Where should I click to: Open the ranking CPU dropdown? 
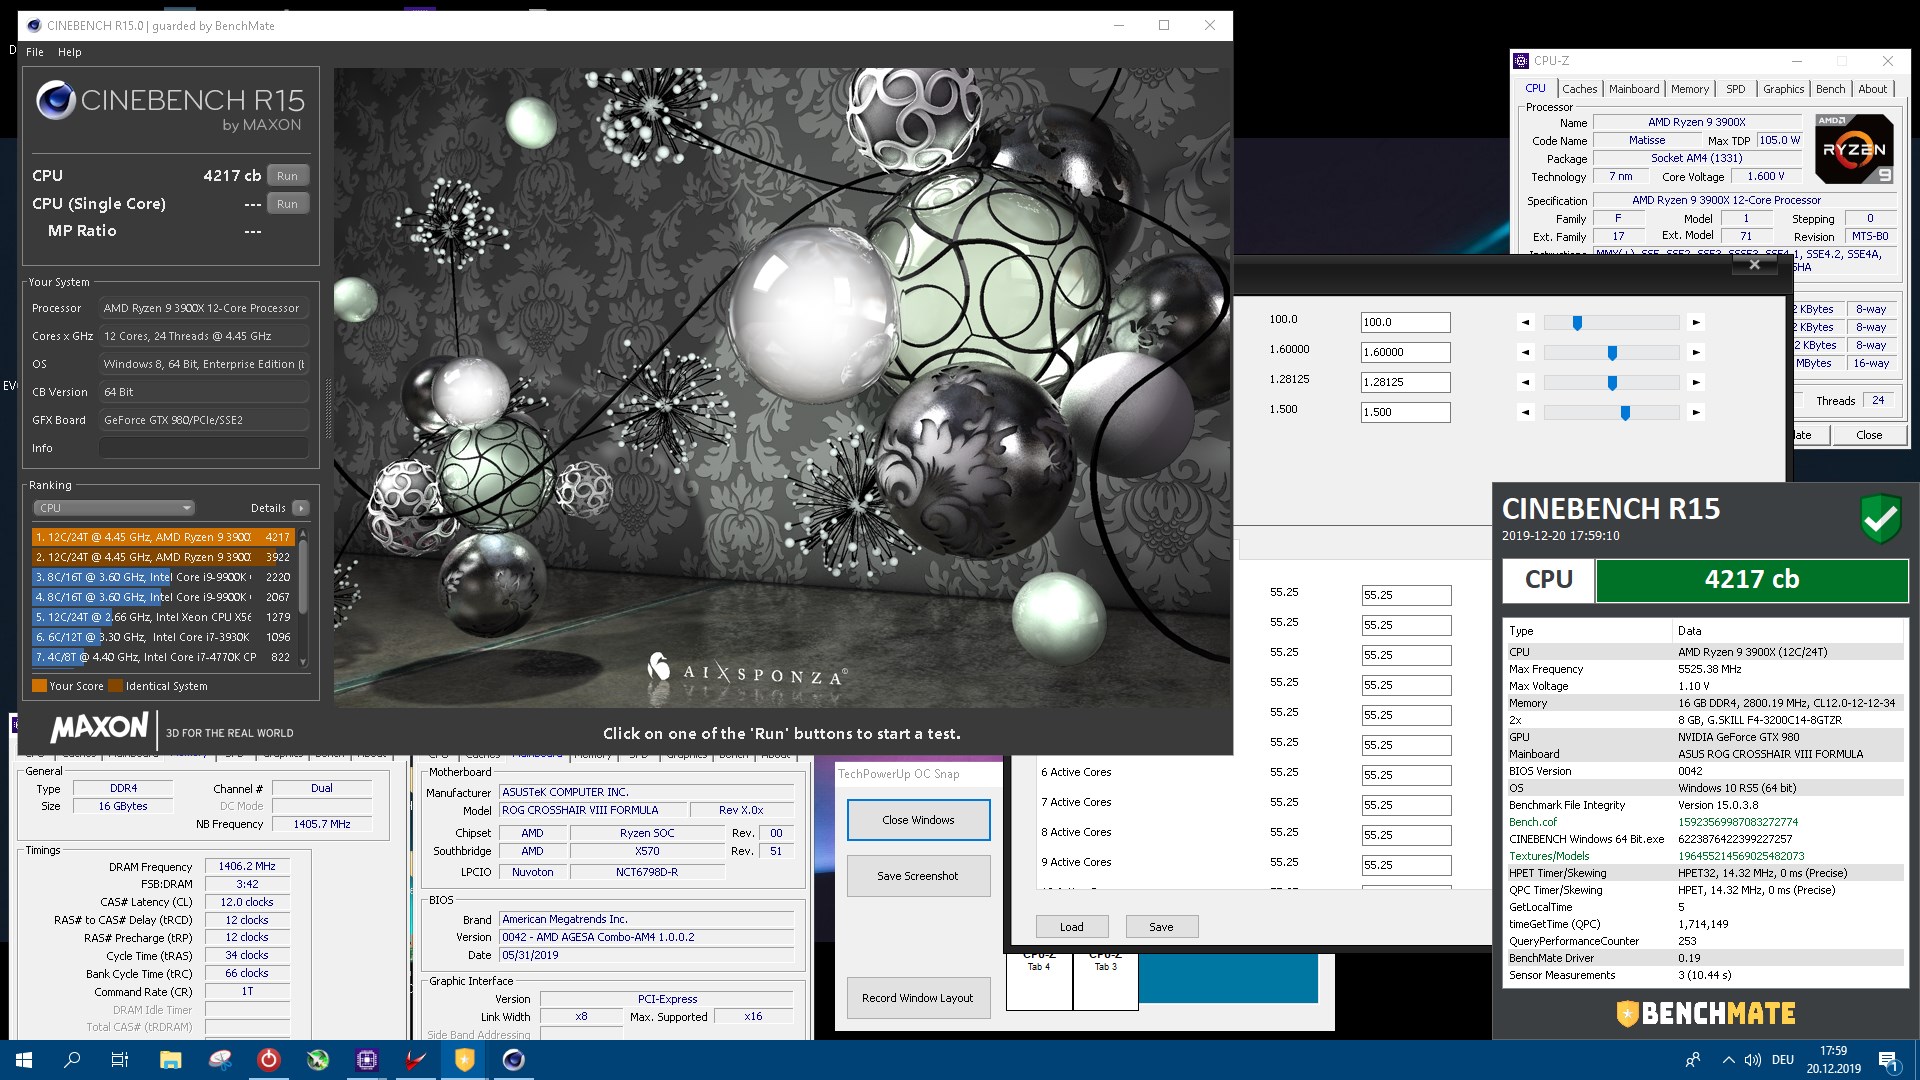[114, 508]
